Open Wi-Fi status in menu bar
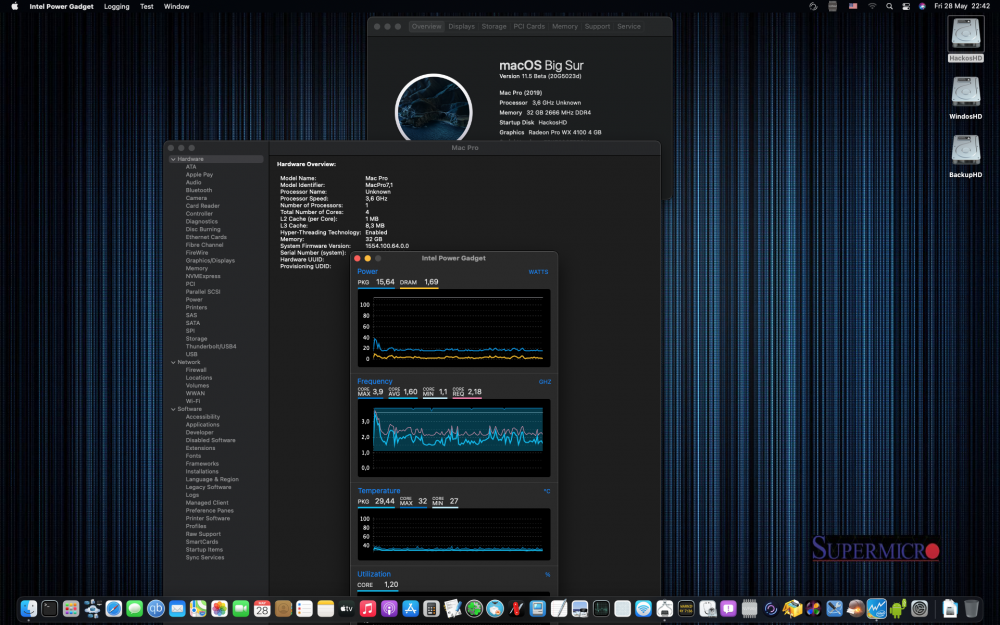Viewport: 1000px width, 625px height. pos(872,6)
